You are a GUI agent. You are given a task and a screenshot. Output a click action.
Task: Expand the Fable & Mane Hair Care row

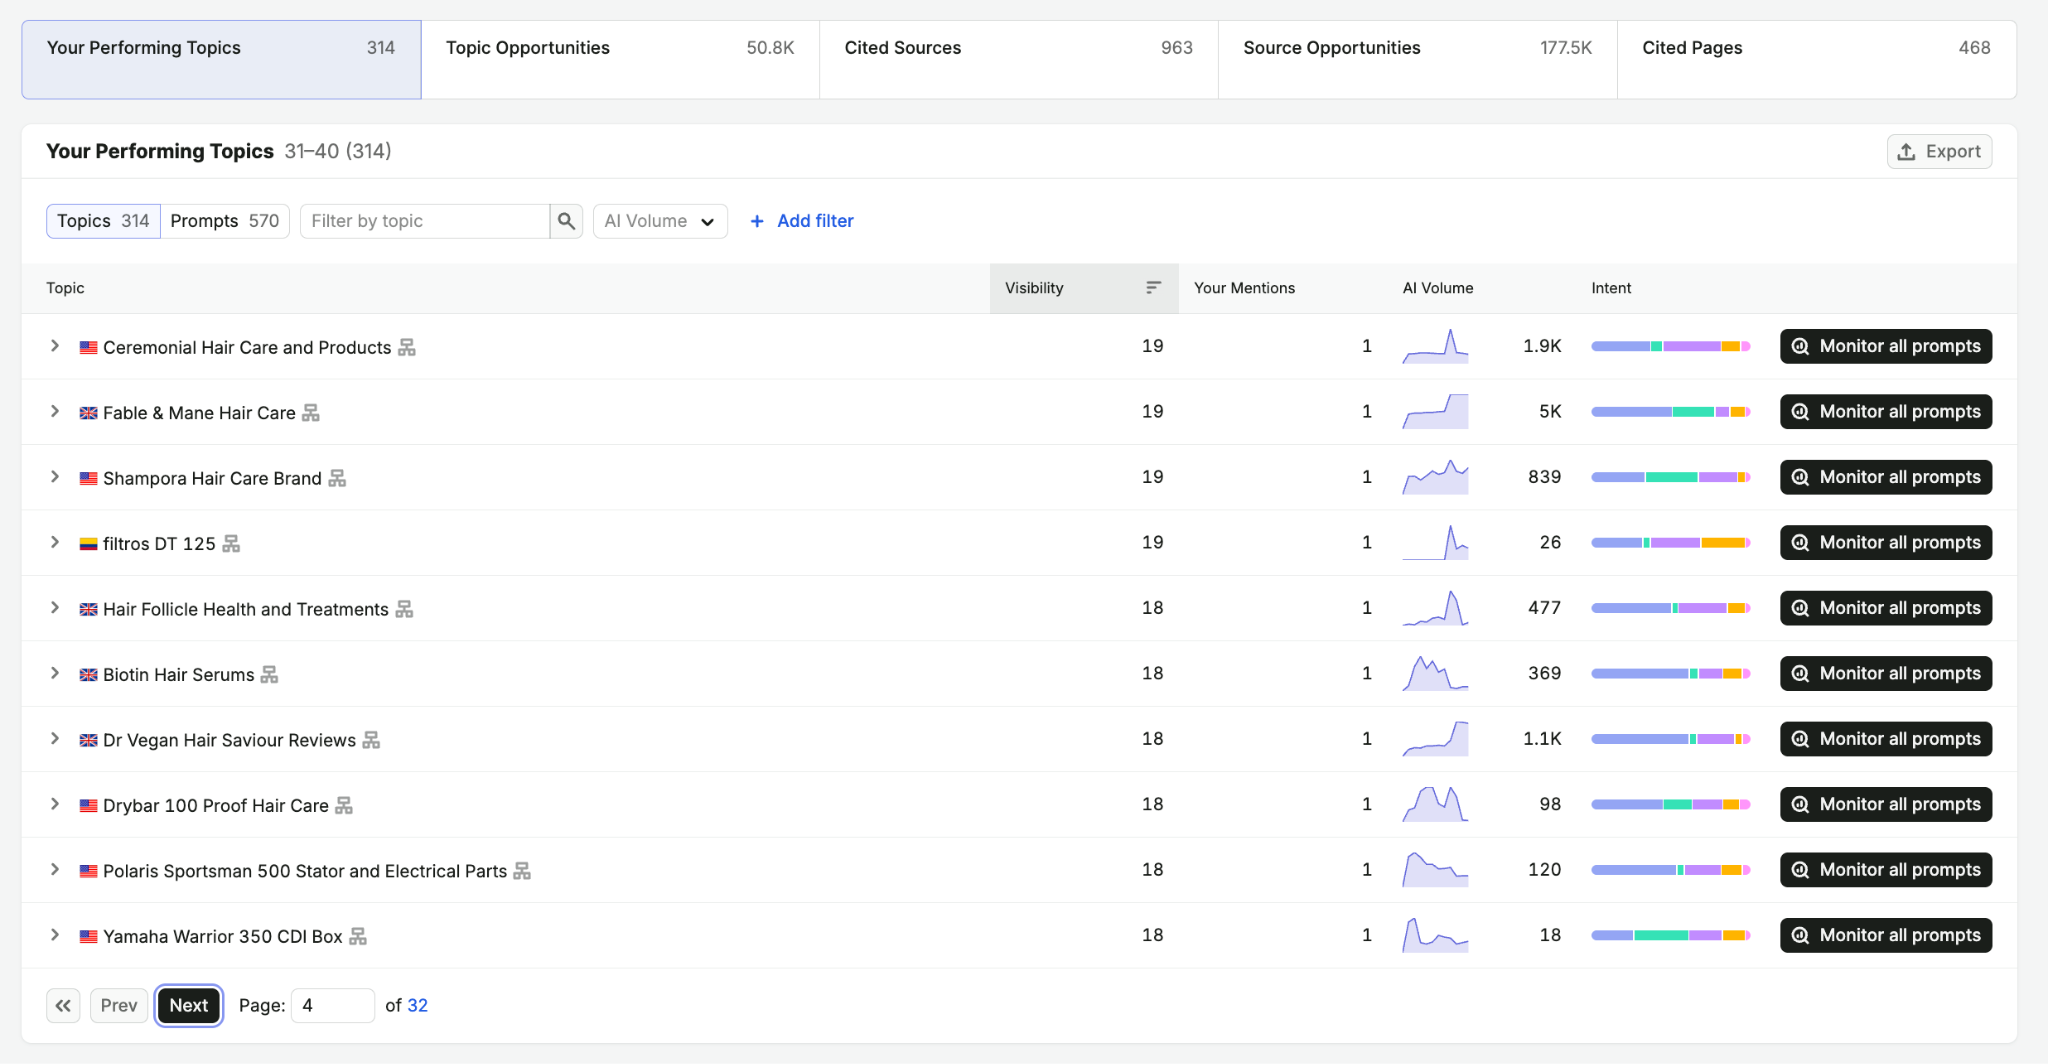[x=55, y=412]
